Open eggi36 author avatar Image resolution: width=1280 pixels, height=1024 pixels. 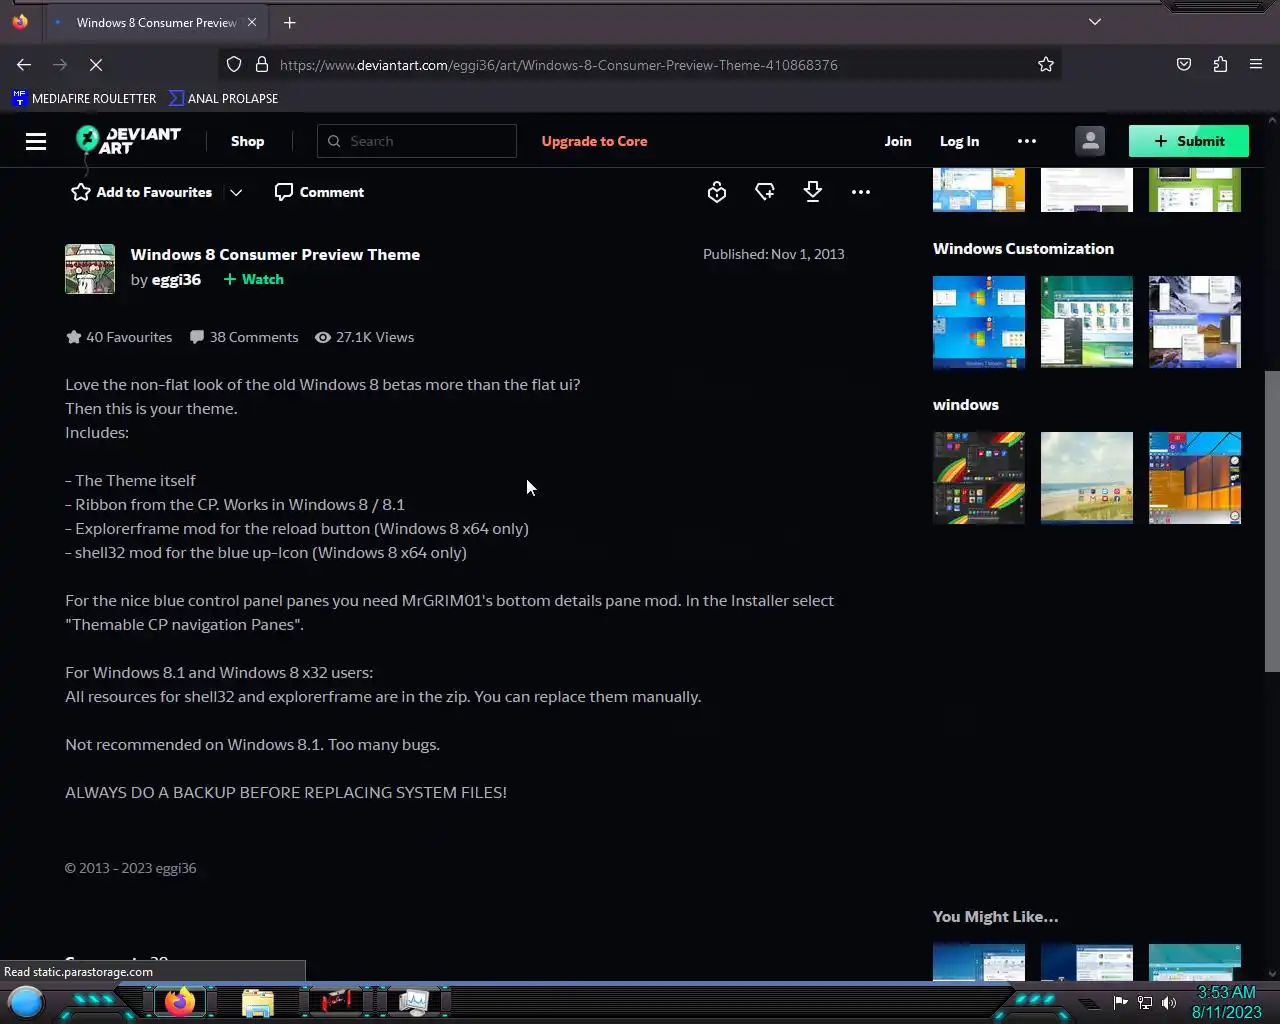(x=90, y=268)
